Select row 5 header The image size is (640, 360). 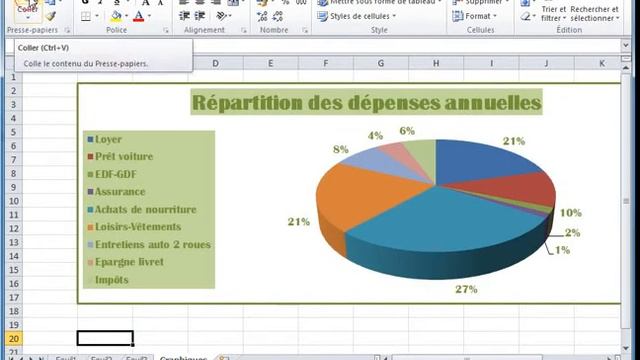(13, 132)
